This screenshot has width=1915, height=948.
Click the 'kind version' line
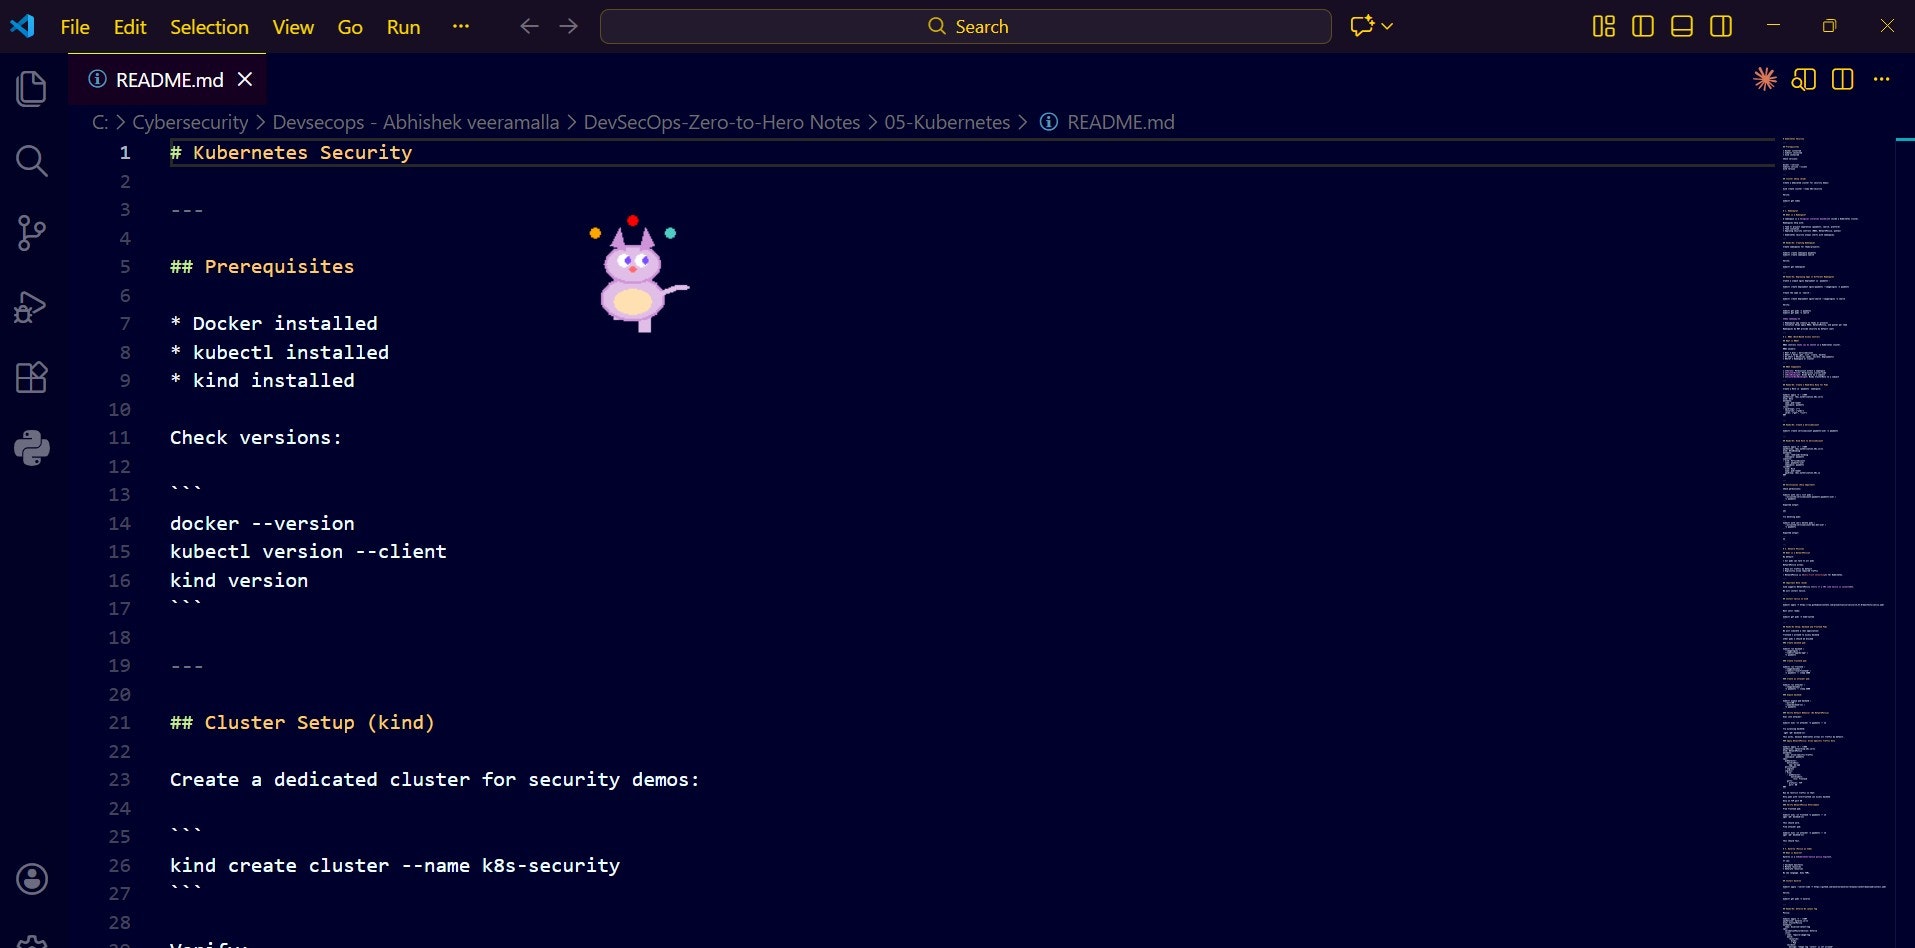239,580
